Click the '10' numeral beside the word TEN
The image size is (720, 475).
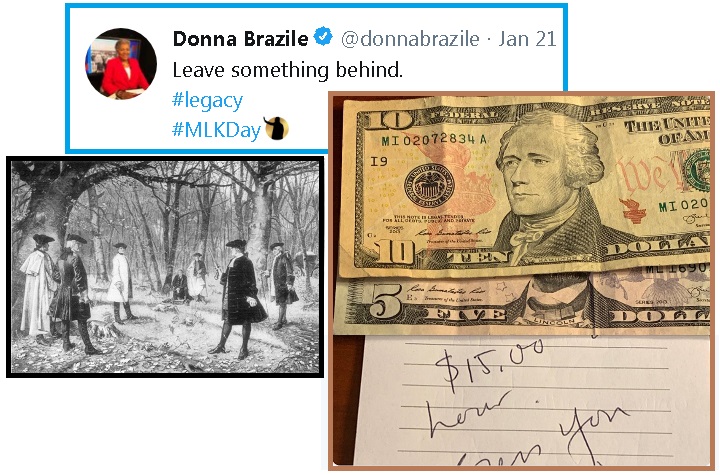[394, 252]
